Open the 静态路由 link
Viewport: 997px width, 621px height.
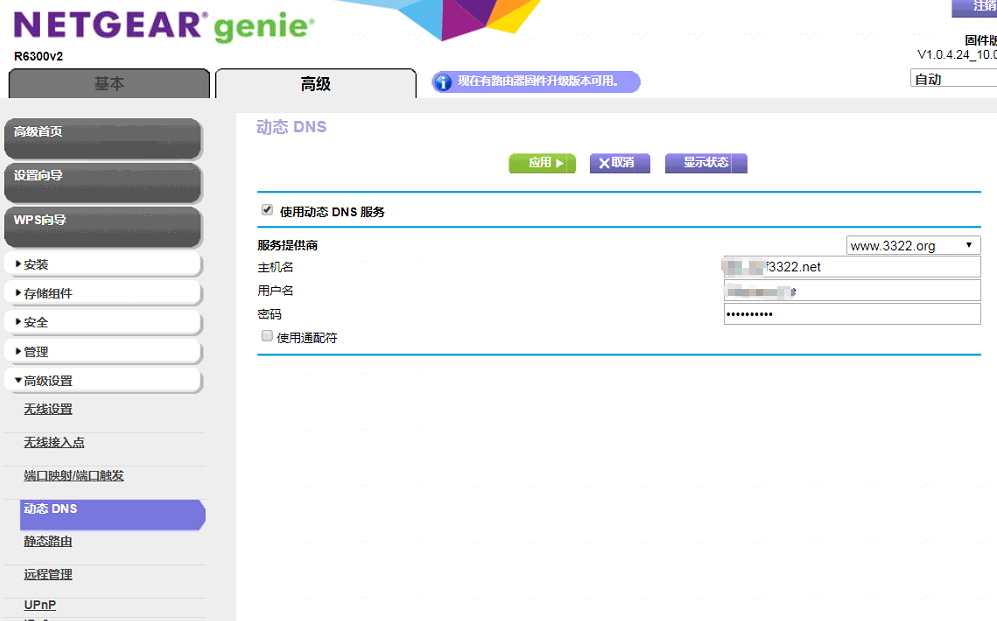tap(48, 542)
